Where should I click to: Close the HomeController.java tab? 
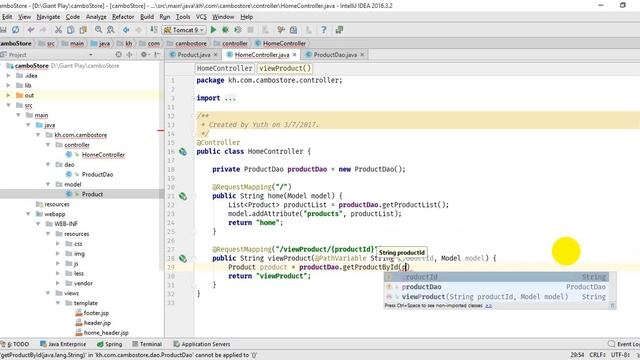coord(294,55)
